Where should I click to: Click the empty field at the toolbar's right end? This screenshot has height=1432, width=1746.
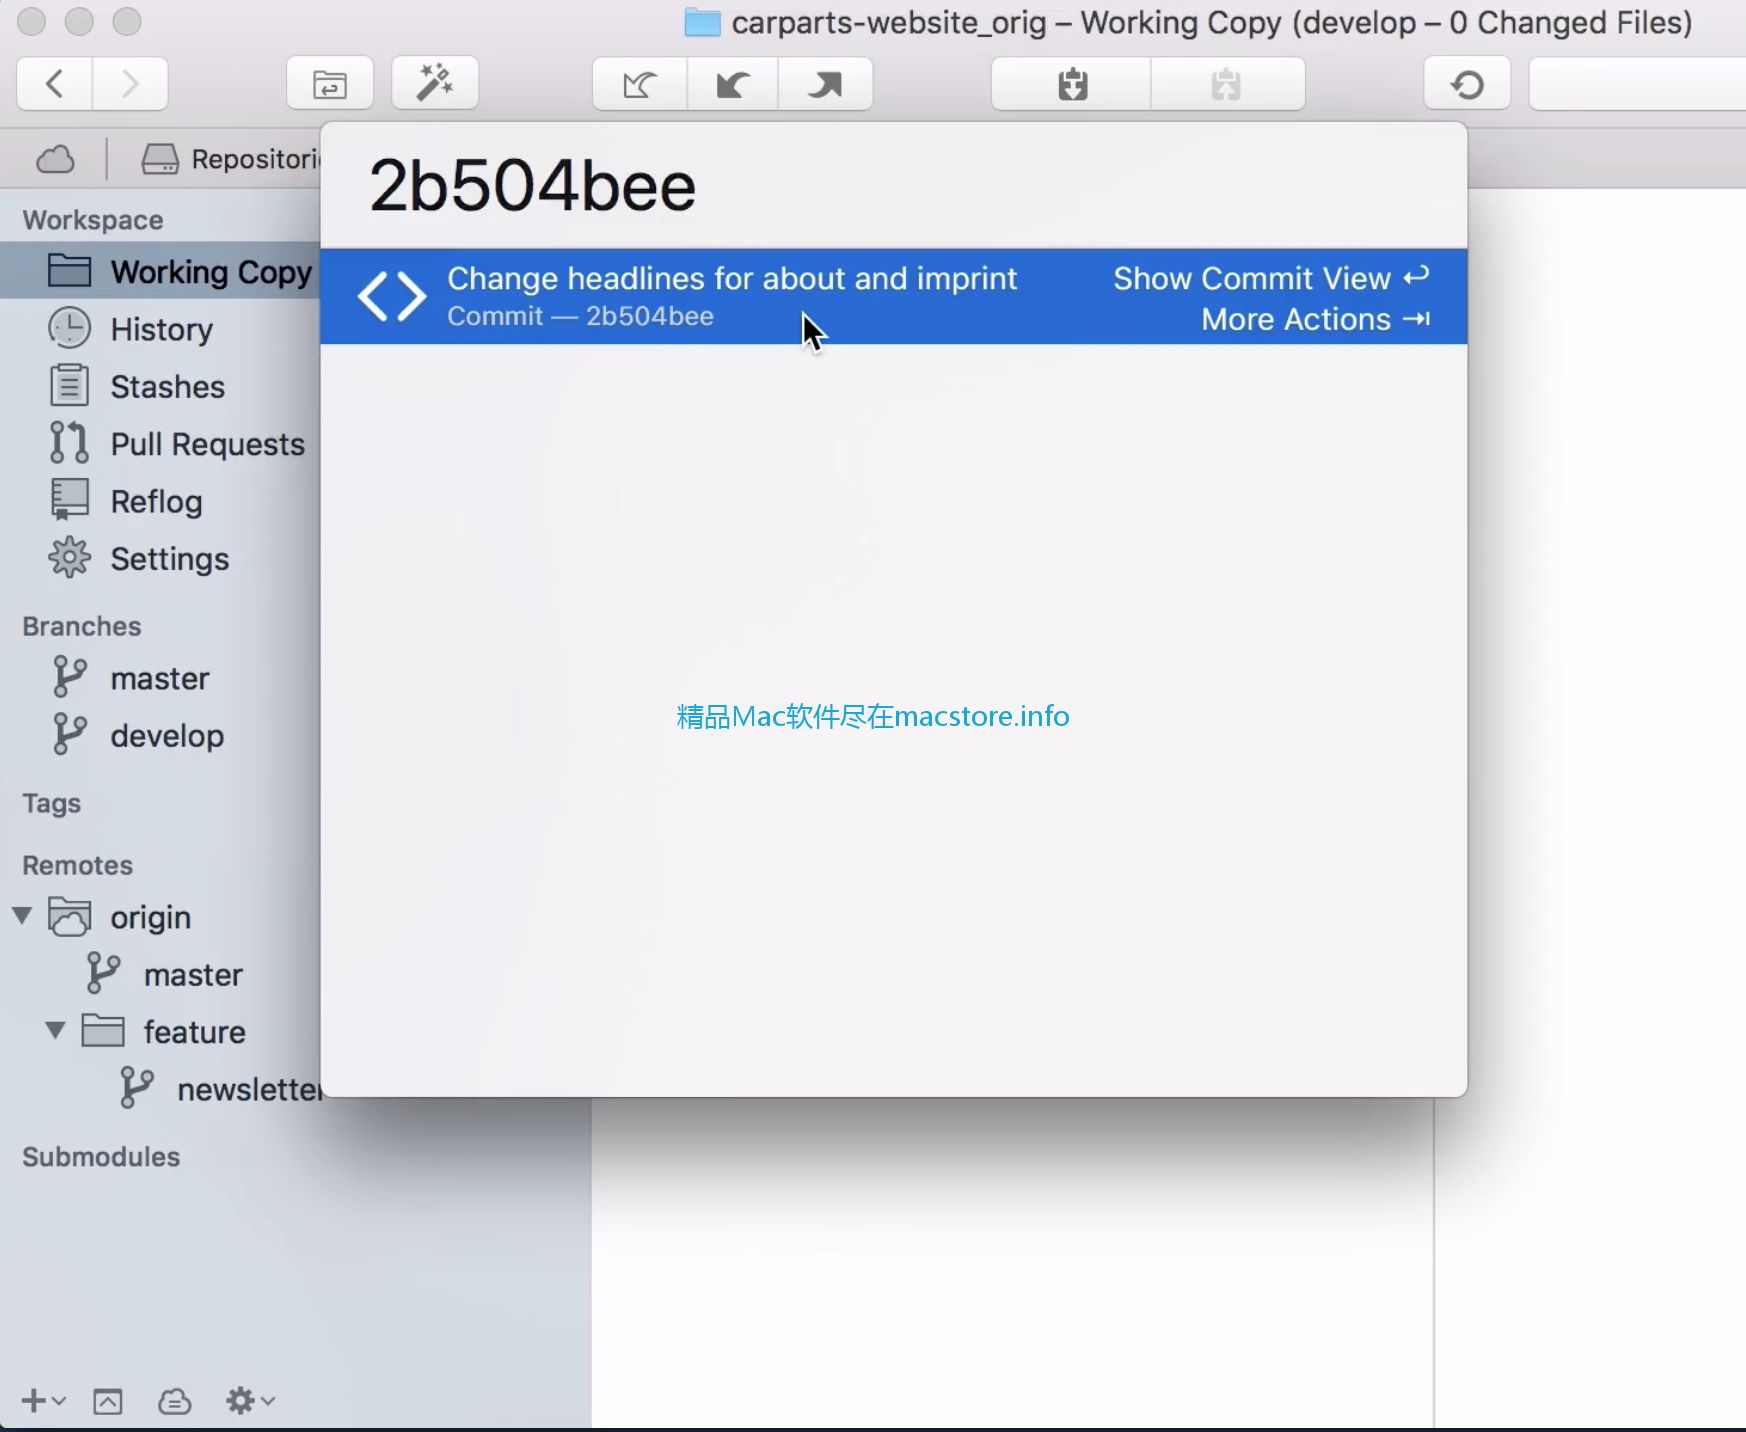[1637, 84]
